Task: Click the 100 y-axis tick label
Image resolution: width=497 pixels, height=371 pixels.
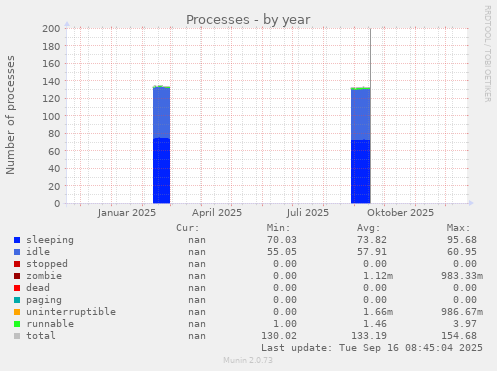Action: [51, 116]
